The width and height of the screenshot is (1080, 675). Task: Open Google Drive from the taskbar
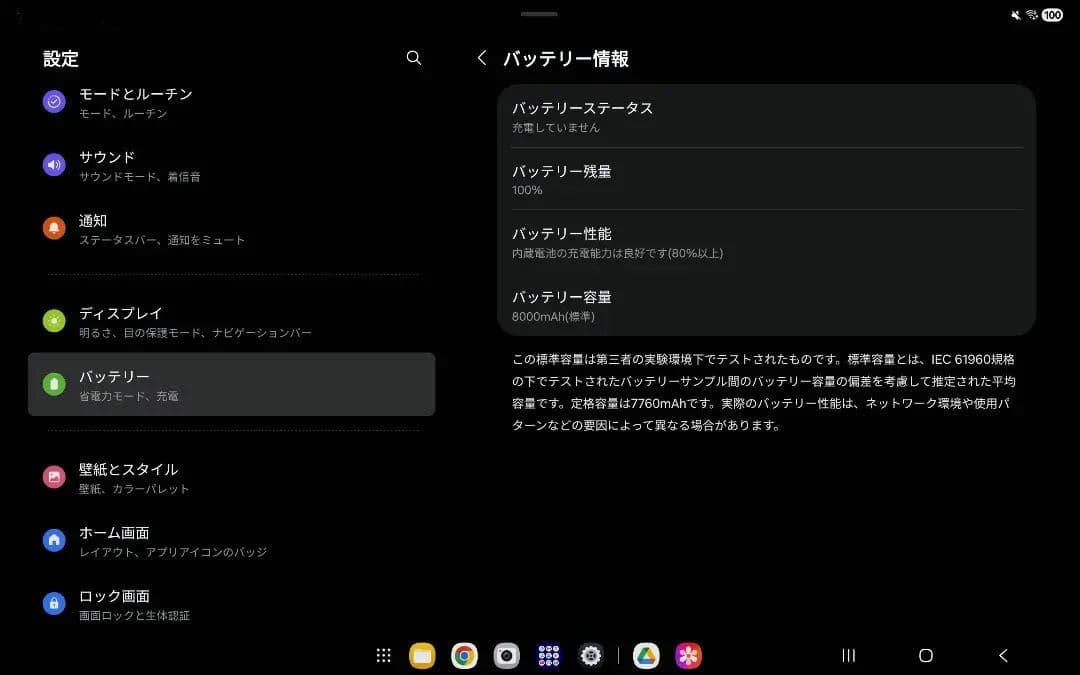(645, 655)
